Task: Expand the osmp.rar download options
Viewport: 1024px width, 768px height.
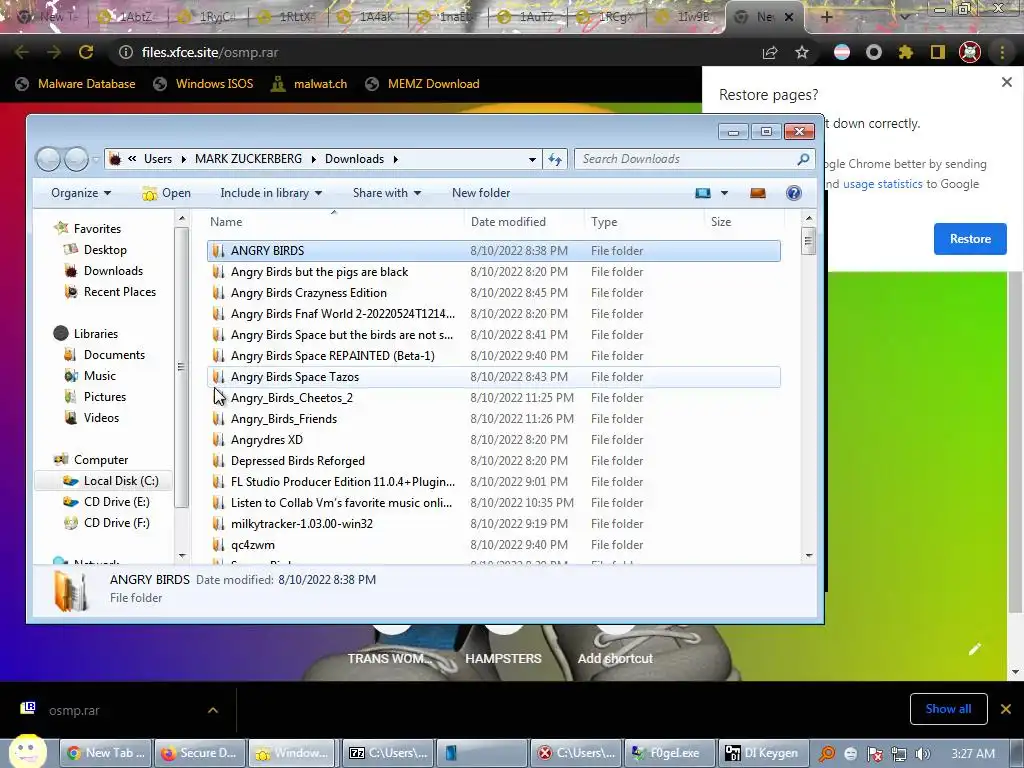Action: 213,710
